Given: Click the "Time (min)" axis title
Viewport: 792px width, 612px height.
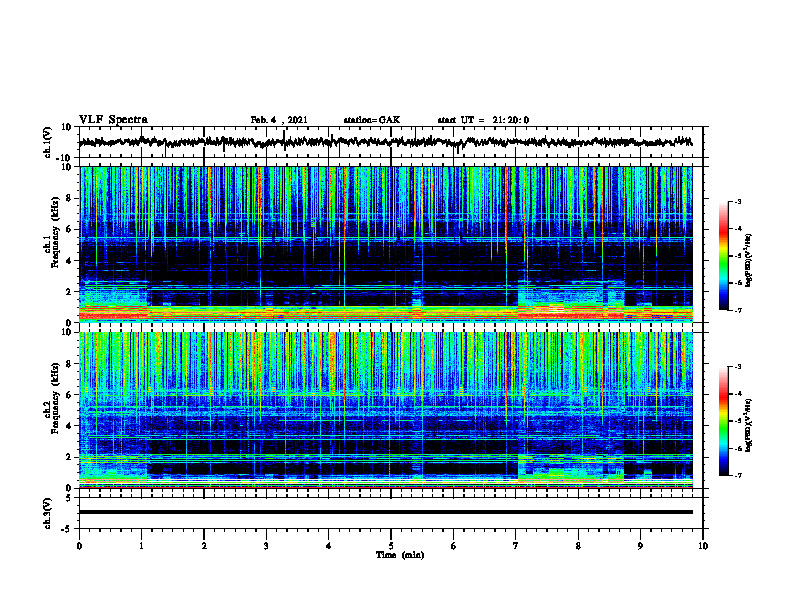Looking at the screenshot, I should [x=400, y=555].
